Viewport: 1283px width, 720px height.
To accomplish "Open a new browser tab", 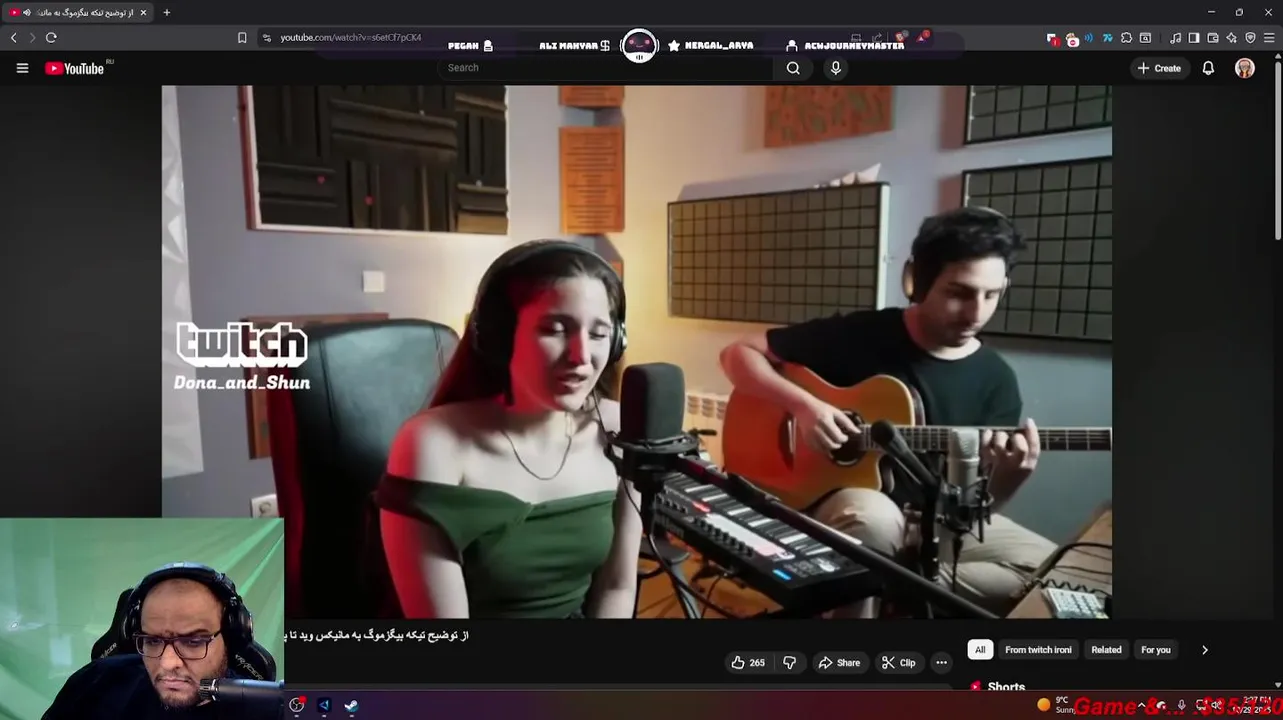I will 166,13.
